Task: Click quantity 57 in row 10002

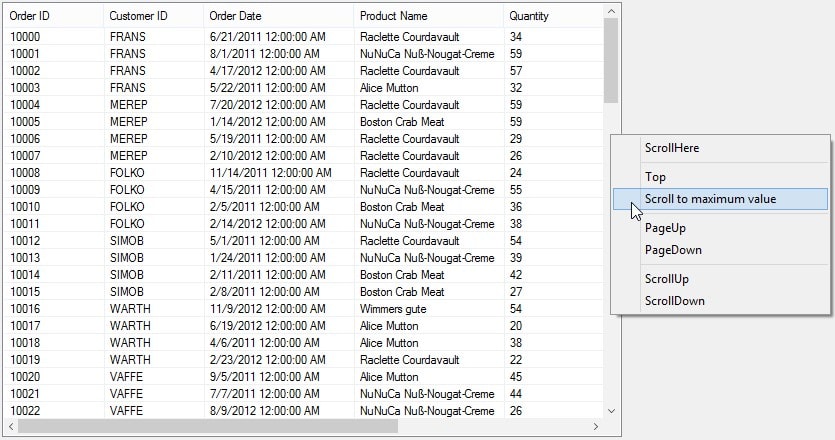Action: [x=554, y=71]
